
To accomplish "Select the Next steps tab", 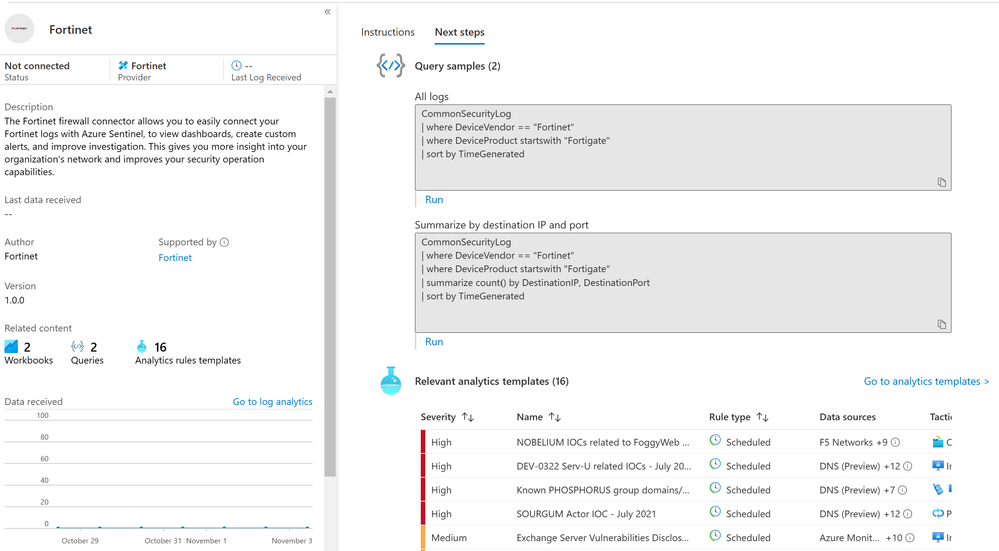I will pos(459,32).
